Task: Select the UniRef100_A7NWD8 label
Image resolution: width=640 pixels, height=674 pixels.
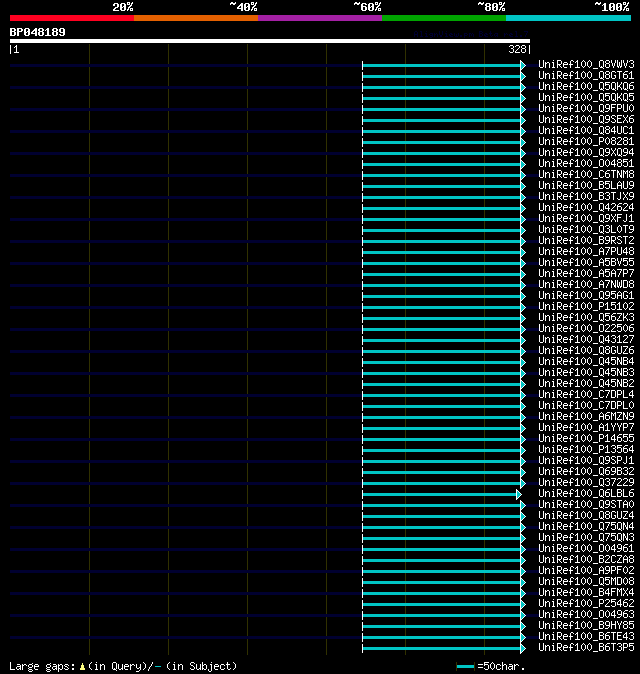Action: pos(586,285)
